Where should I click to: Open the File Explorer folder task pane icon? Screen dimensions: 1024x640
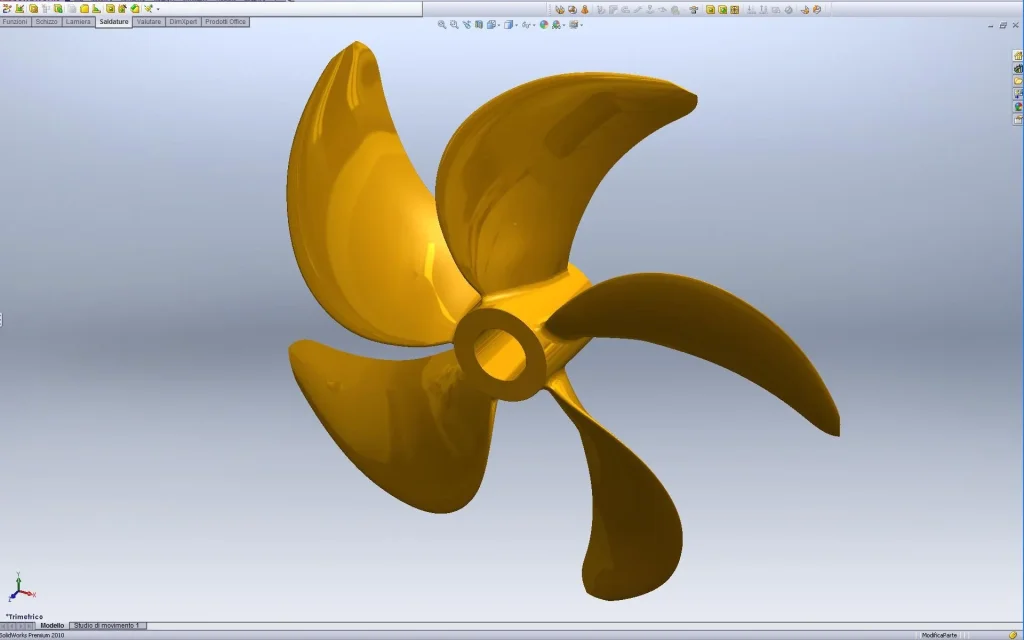point(1018,81)
